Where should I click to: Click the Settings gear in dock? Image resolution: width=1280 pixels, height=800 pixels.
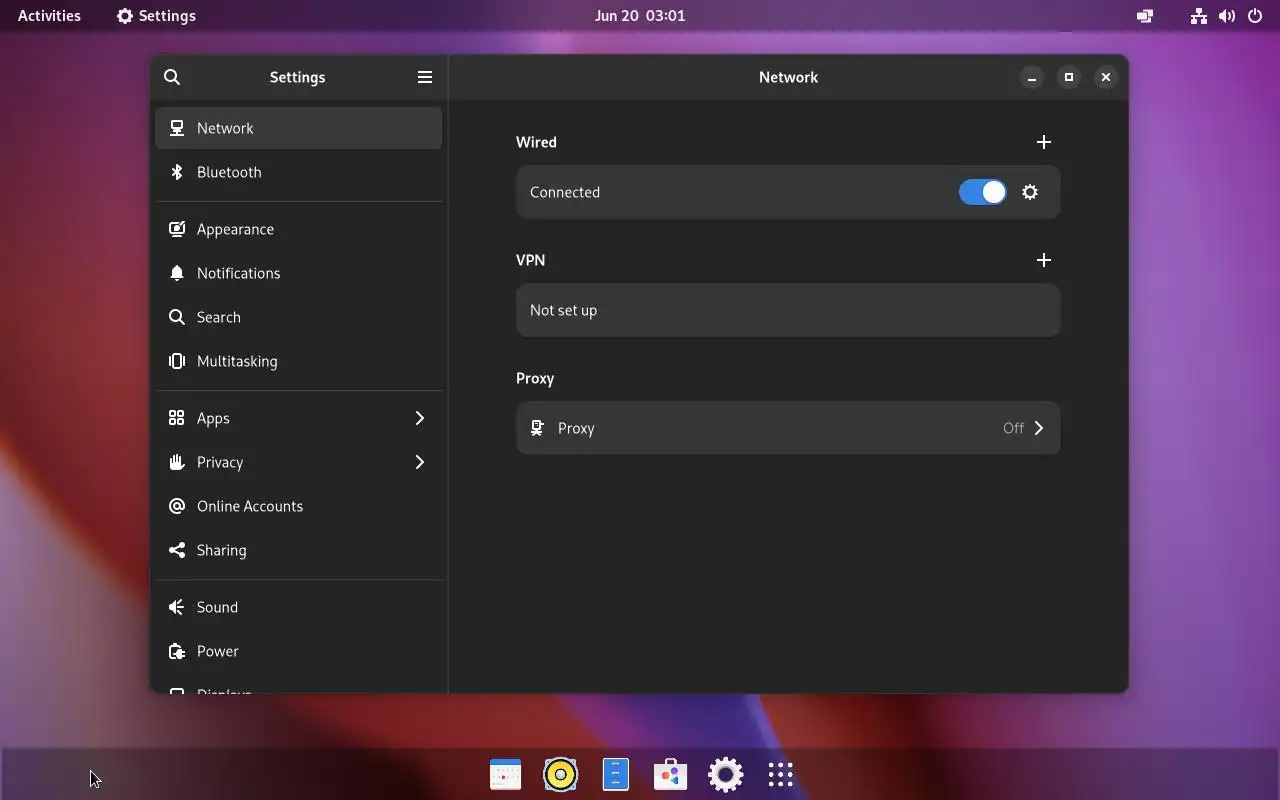click(725, 774)
